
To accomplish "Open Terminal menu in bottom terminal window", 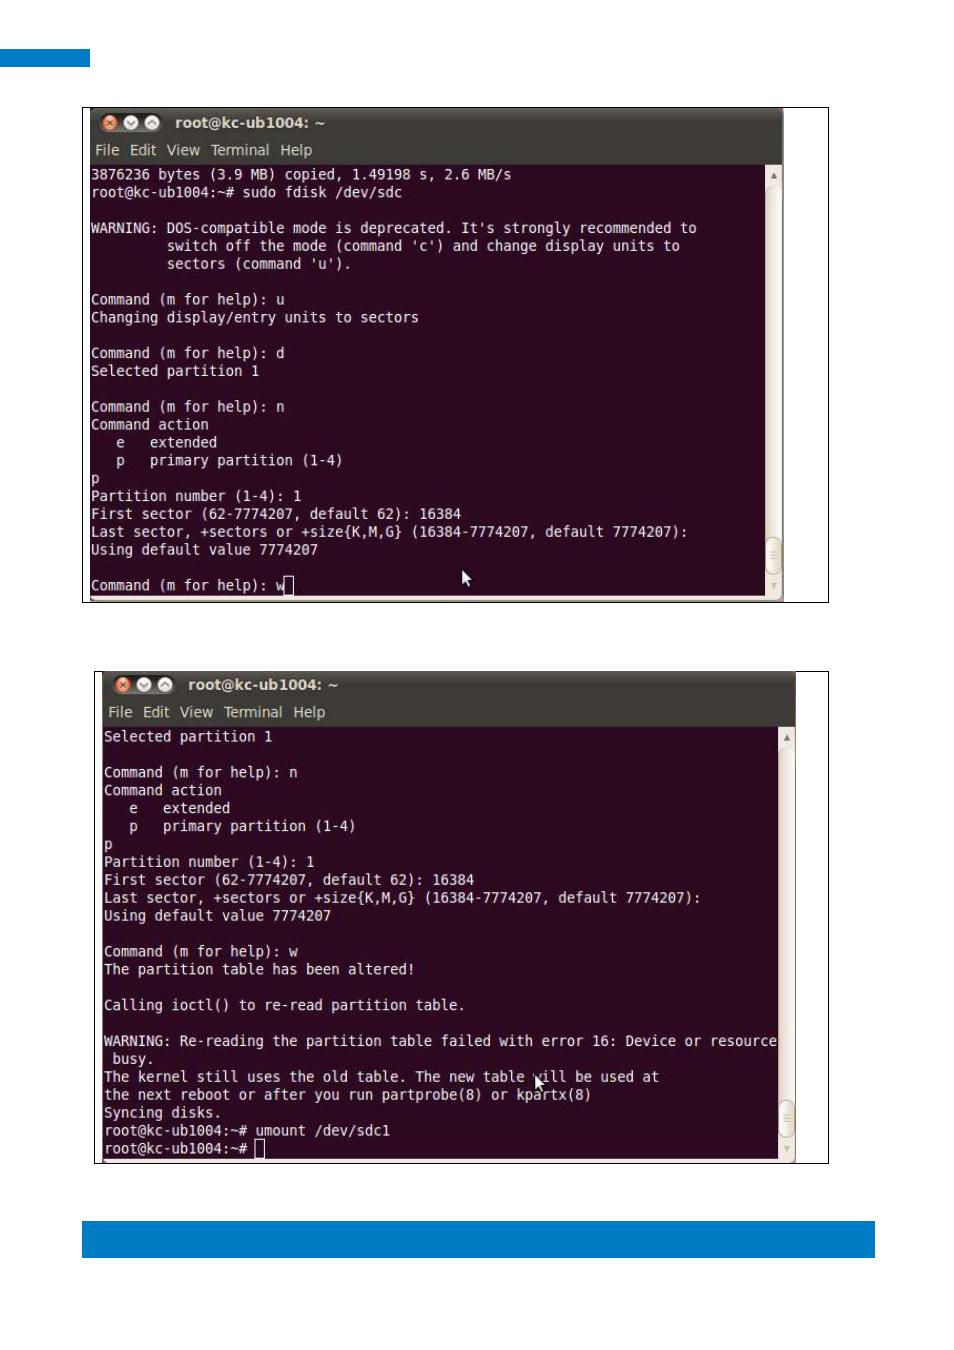I will click(x=253, y=712).
